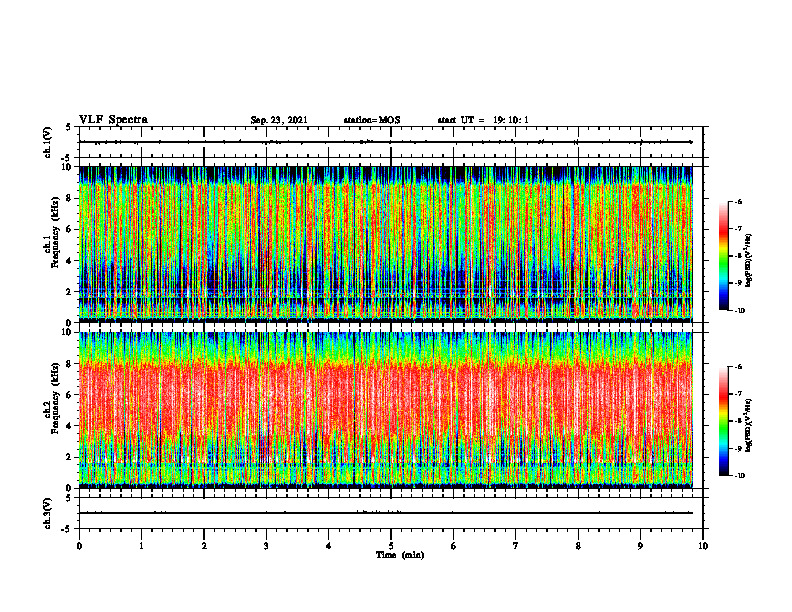Click the time axis tick label "1"
792x612 pixels.
click(x=141, y=546)
